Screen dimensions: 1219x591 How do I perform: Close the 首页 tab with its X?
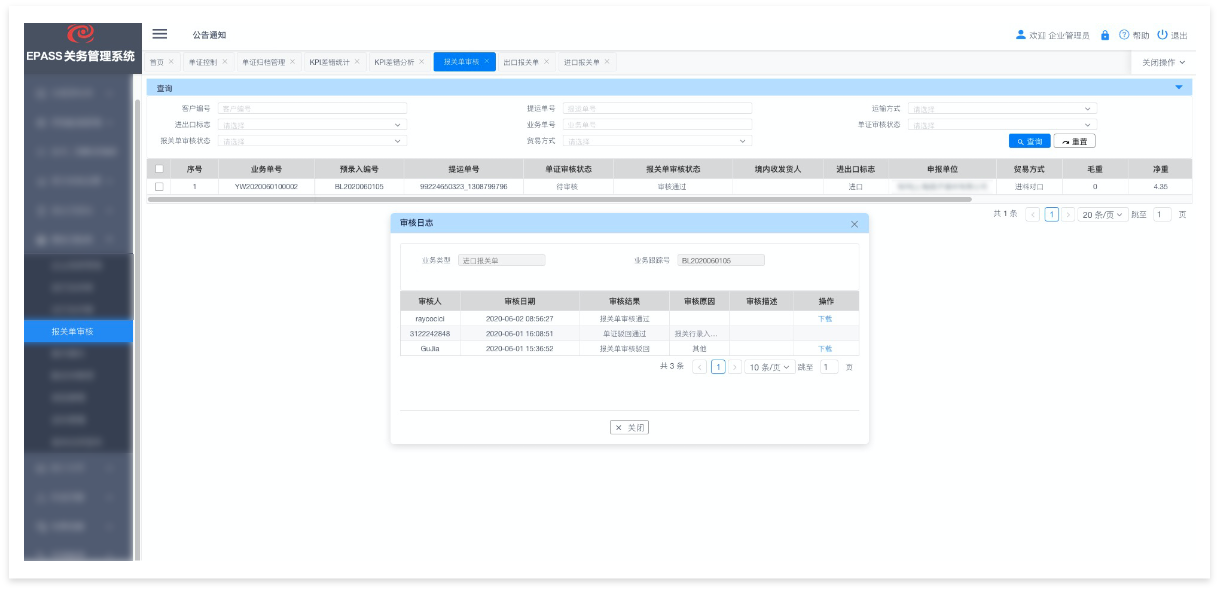click(171, 61)
